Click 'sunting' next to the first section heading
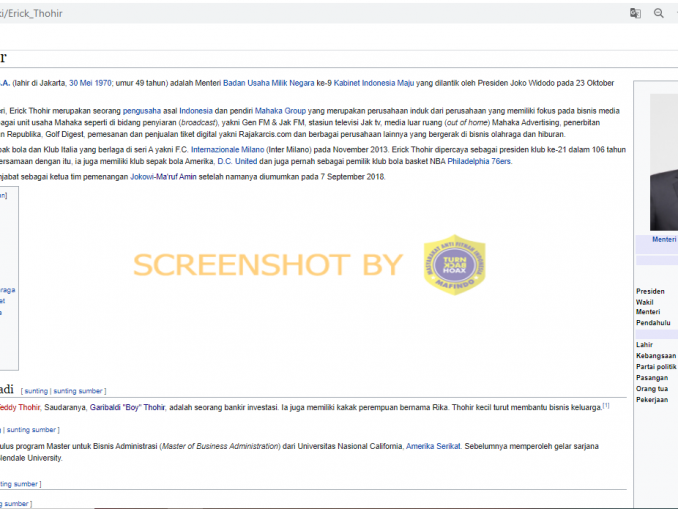678x509 pixels. click(36, 391)
